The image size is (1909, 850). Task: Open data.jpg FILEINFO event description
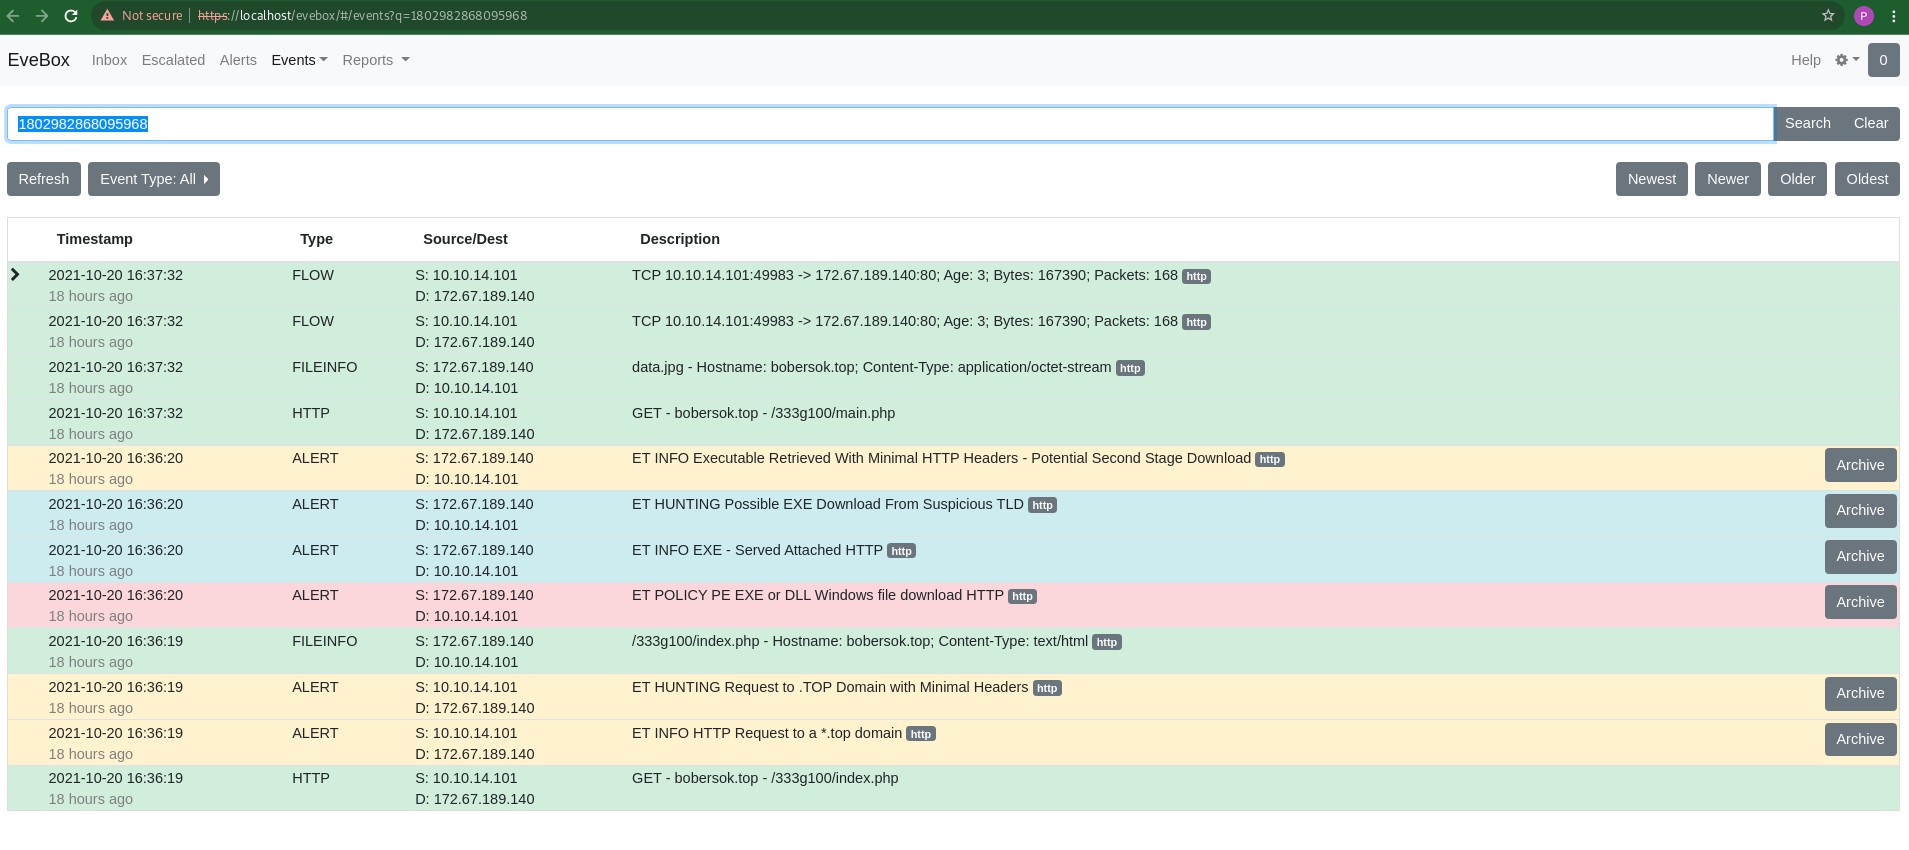click(871, 367)
